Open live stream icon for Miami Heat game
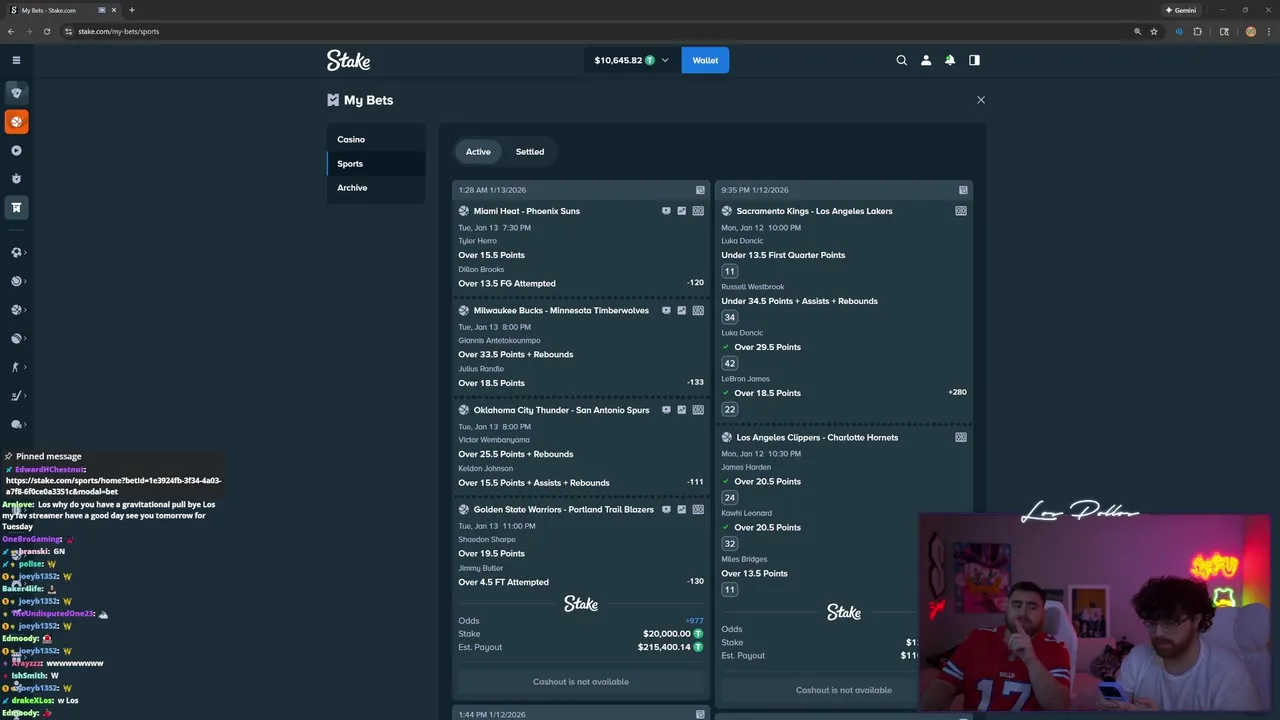This screenshot has height=720, width=1280. [666, 211]
